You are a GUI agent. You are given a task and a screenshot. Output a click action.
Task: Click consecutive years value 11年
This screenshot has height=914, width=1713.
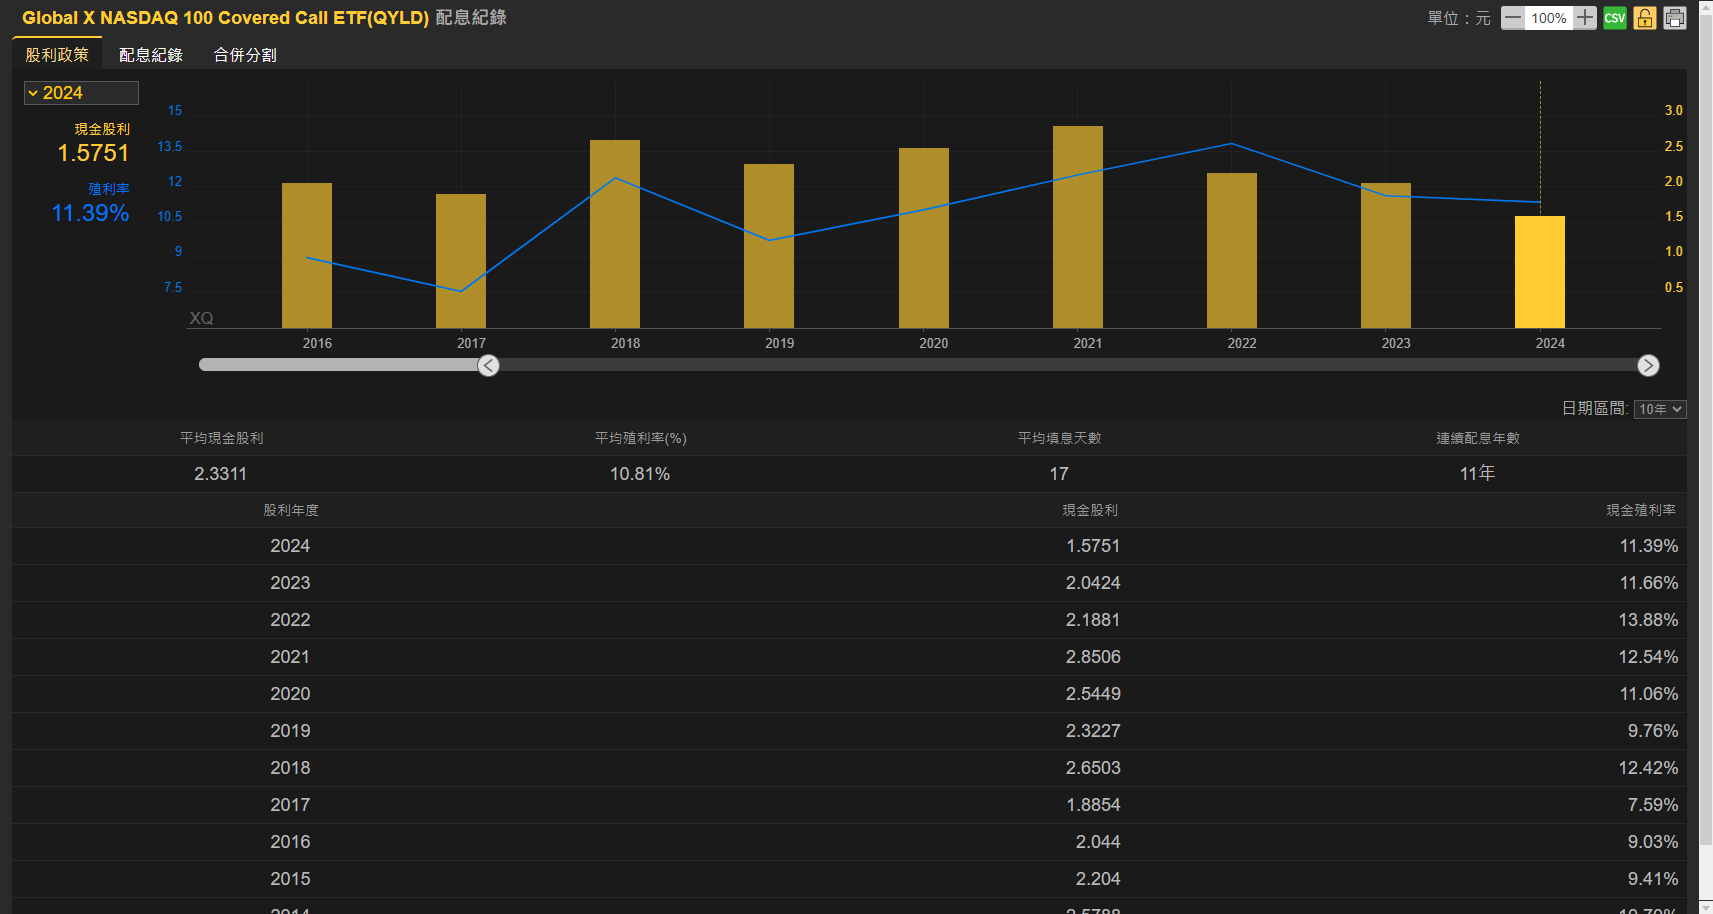(x=1477, y=474)
